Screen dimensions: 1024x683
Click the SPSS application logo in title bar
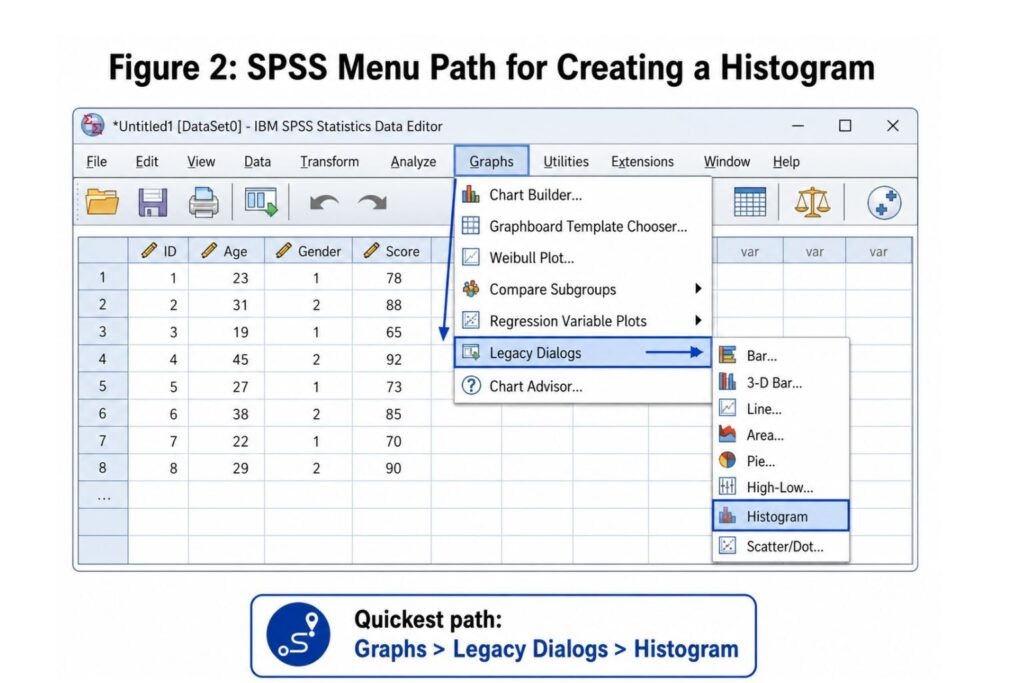pyautogui.click(x=93, y=125)
